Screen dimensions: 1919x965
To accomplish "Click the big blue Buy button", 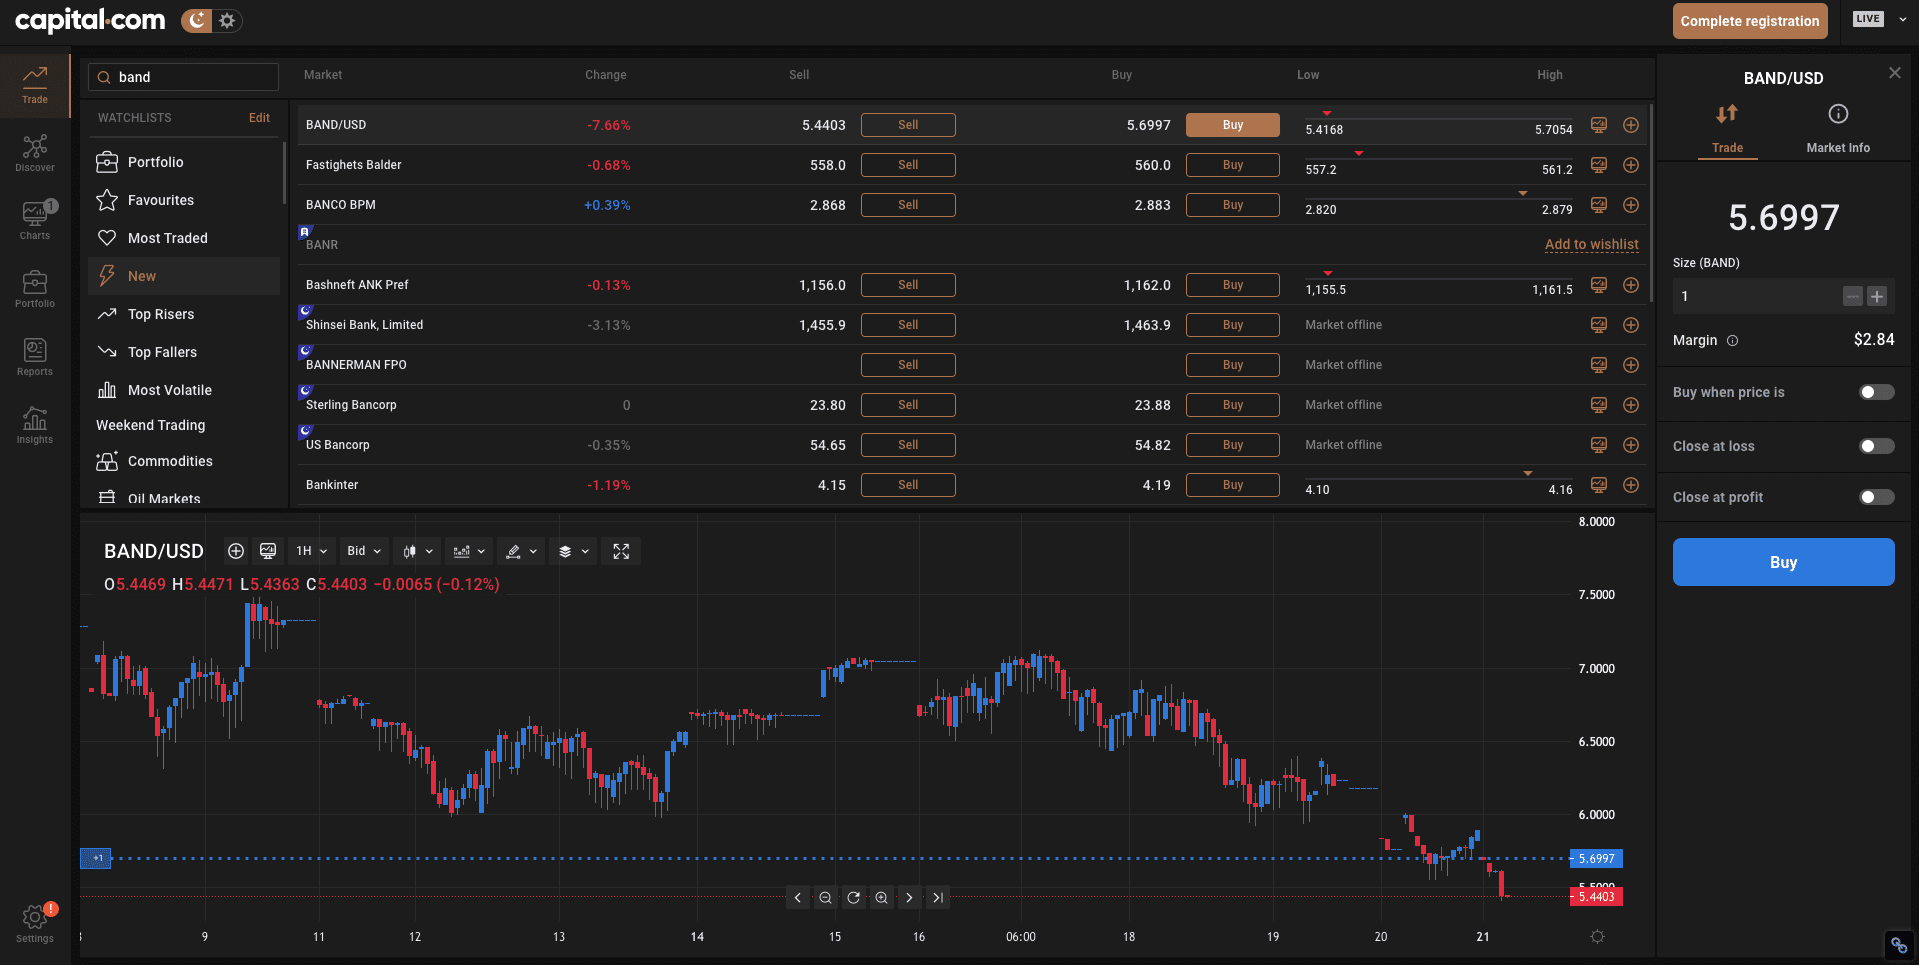I will (1783, 562).
